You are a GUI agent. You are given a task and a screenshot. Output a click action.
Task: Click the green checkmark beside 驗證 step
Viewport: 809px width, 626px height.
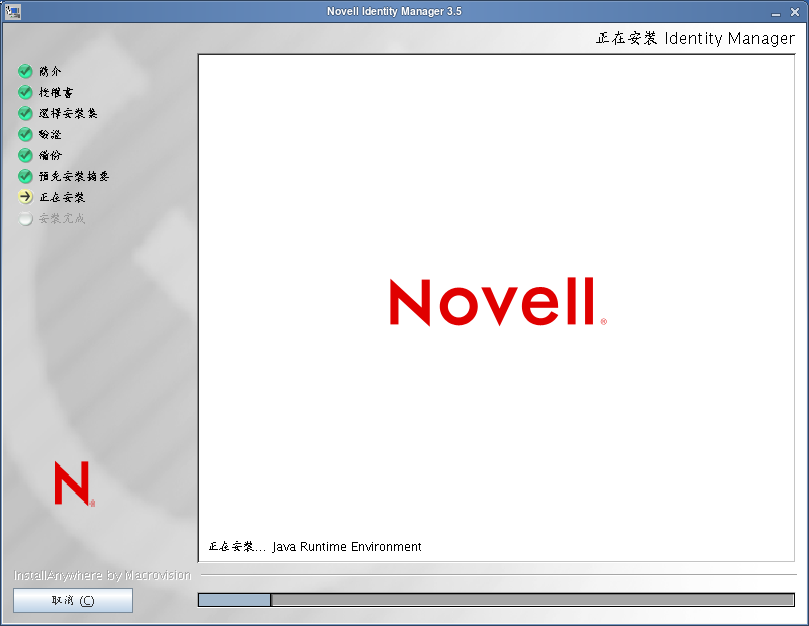click(25, 134)
